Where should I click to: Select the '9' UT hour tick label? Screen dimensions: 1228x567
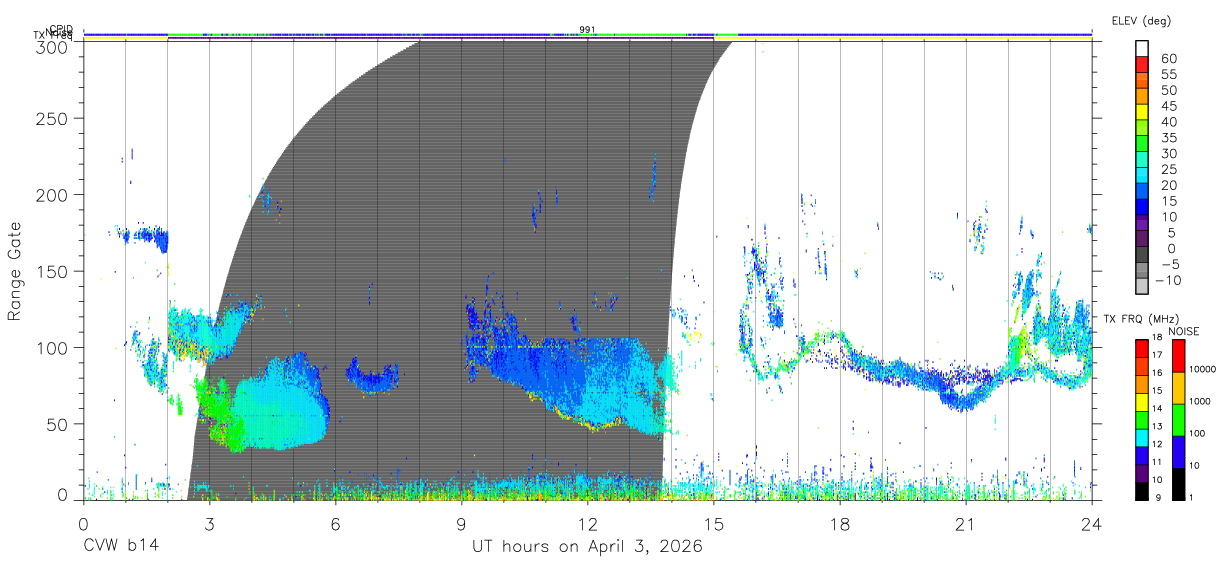pyautogui.click(x=462, y=524)
